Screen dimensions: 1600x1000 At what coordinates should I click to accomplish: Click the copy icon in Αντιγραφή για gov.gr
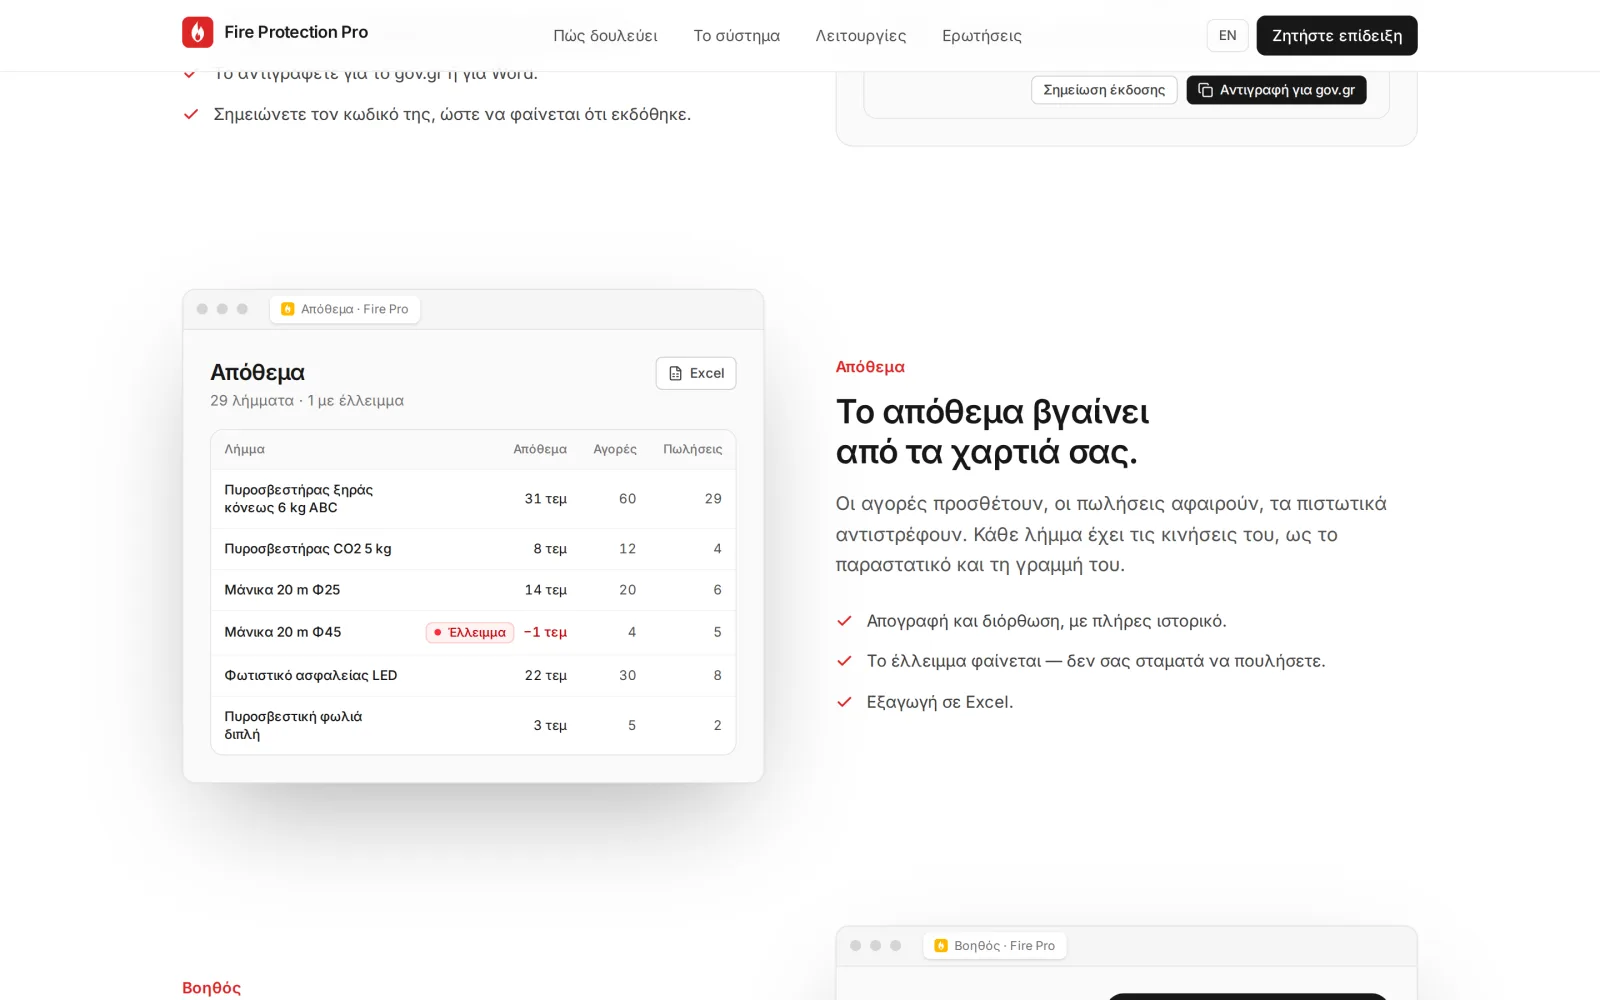click(1205, 90)
